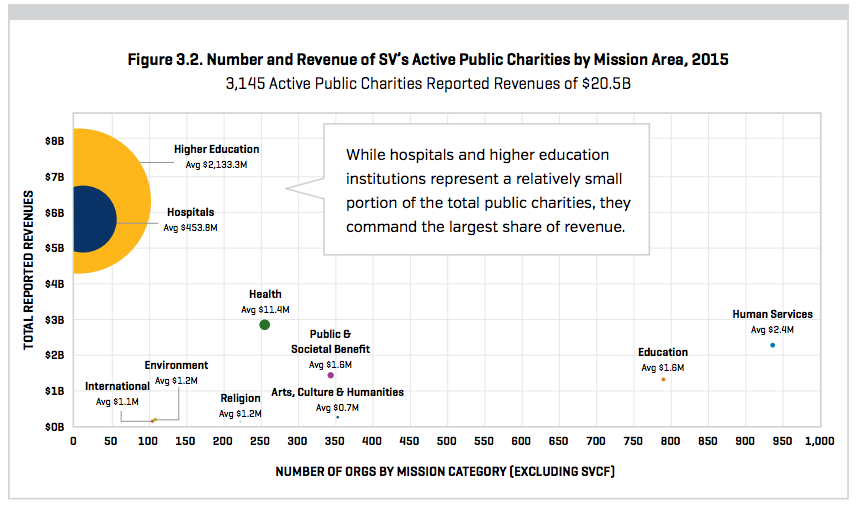857x506 pixels.
Task: Click the figure title 'Figure 3.2. Number and Revenue'
Action: 428,59
